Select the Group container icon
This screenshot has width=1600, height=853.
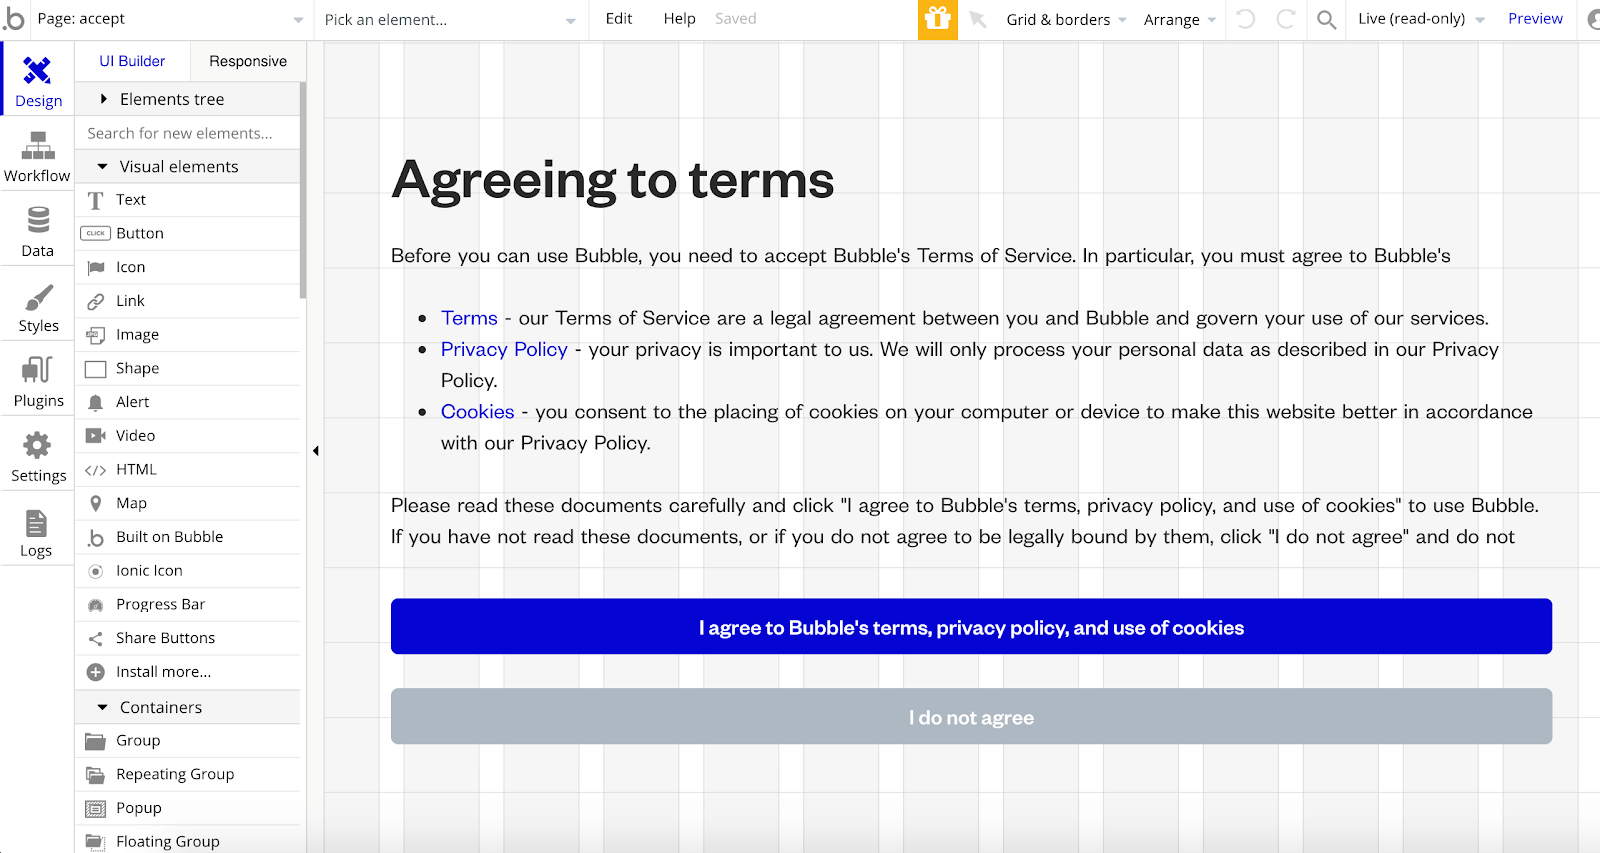click(95, 741)
